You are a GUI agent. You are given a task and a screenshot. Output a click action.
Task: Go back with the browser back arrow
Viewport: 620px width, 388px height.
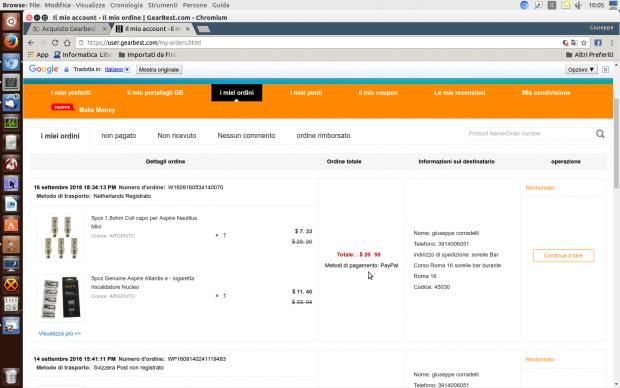31,43
